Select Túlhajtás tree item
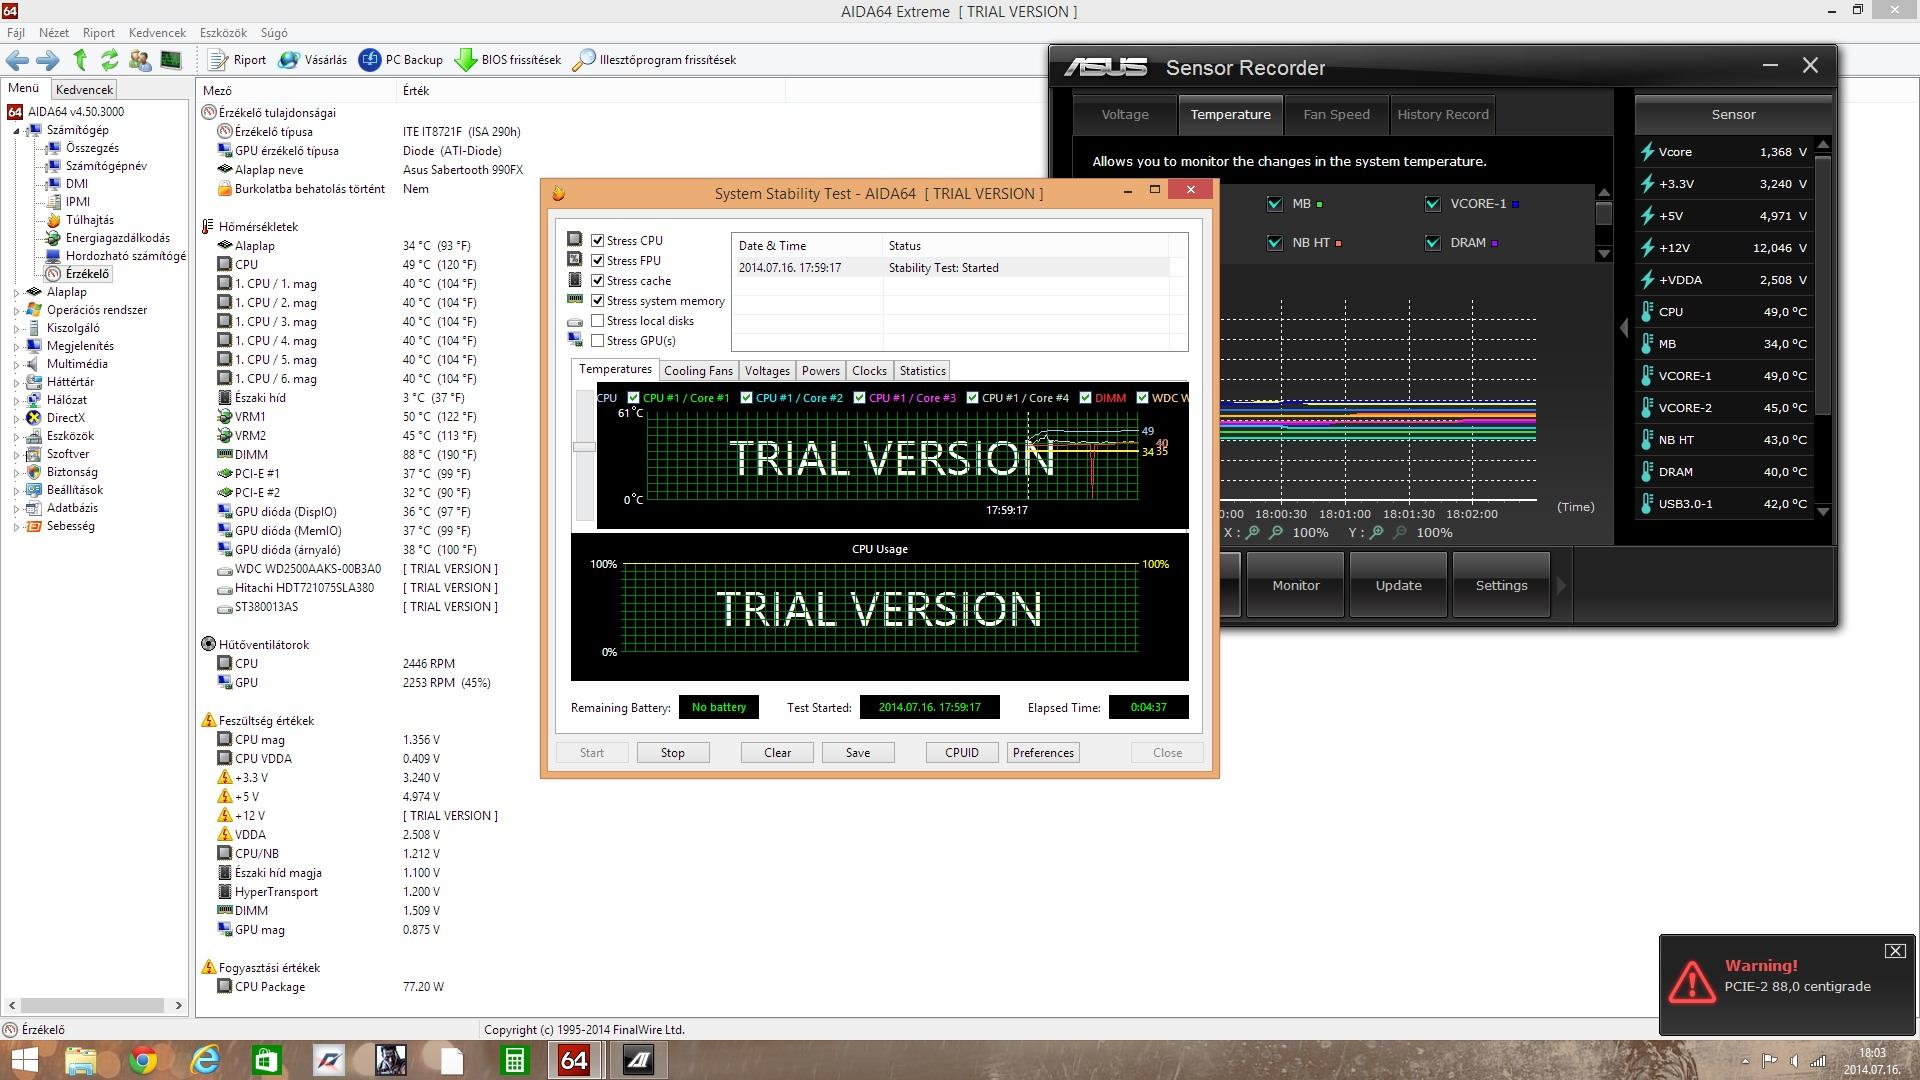Image resolution: width=1920 pixels, height=1080 pixels. 90,220
